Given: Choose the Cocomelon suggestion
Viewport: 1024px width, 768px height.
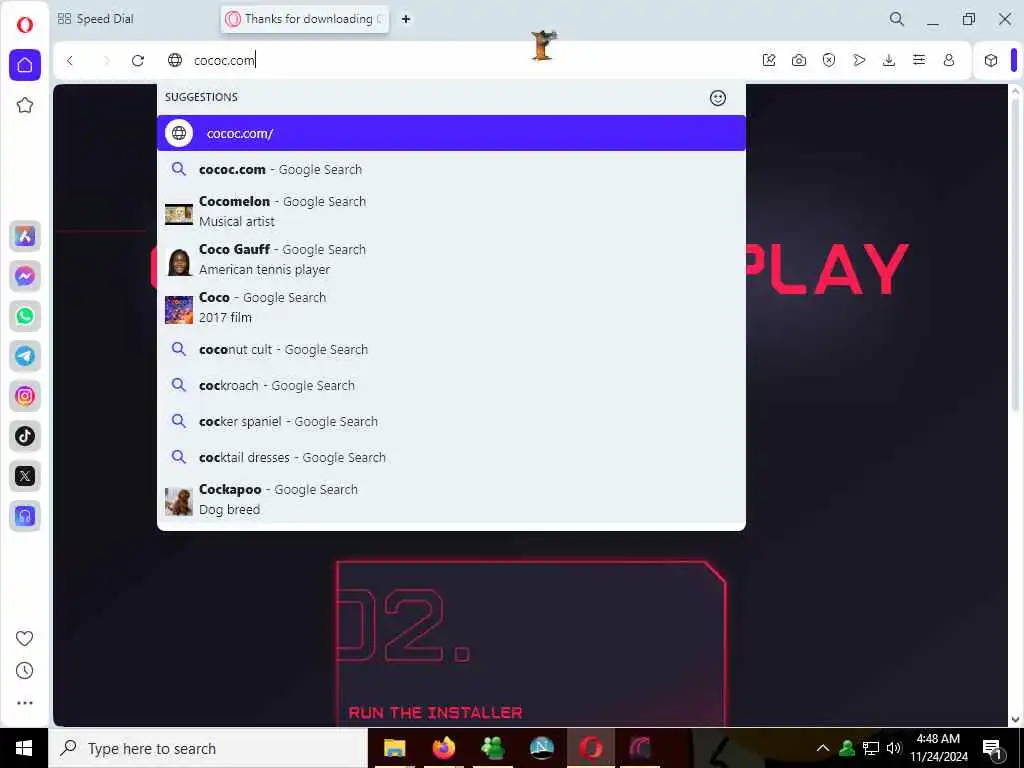Looking at the screenshot, I should (x=451, y=211).
